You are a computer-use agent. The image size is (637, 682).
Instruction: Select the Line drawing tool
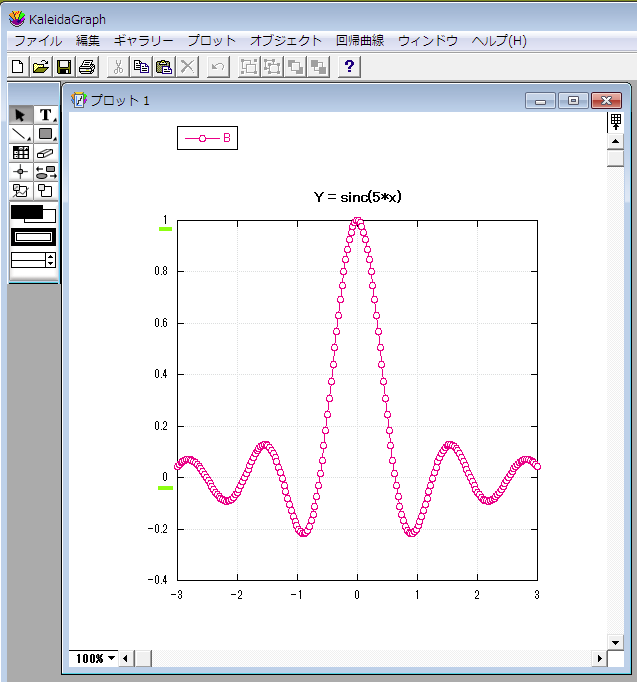click(x=21, y=134)
